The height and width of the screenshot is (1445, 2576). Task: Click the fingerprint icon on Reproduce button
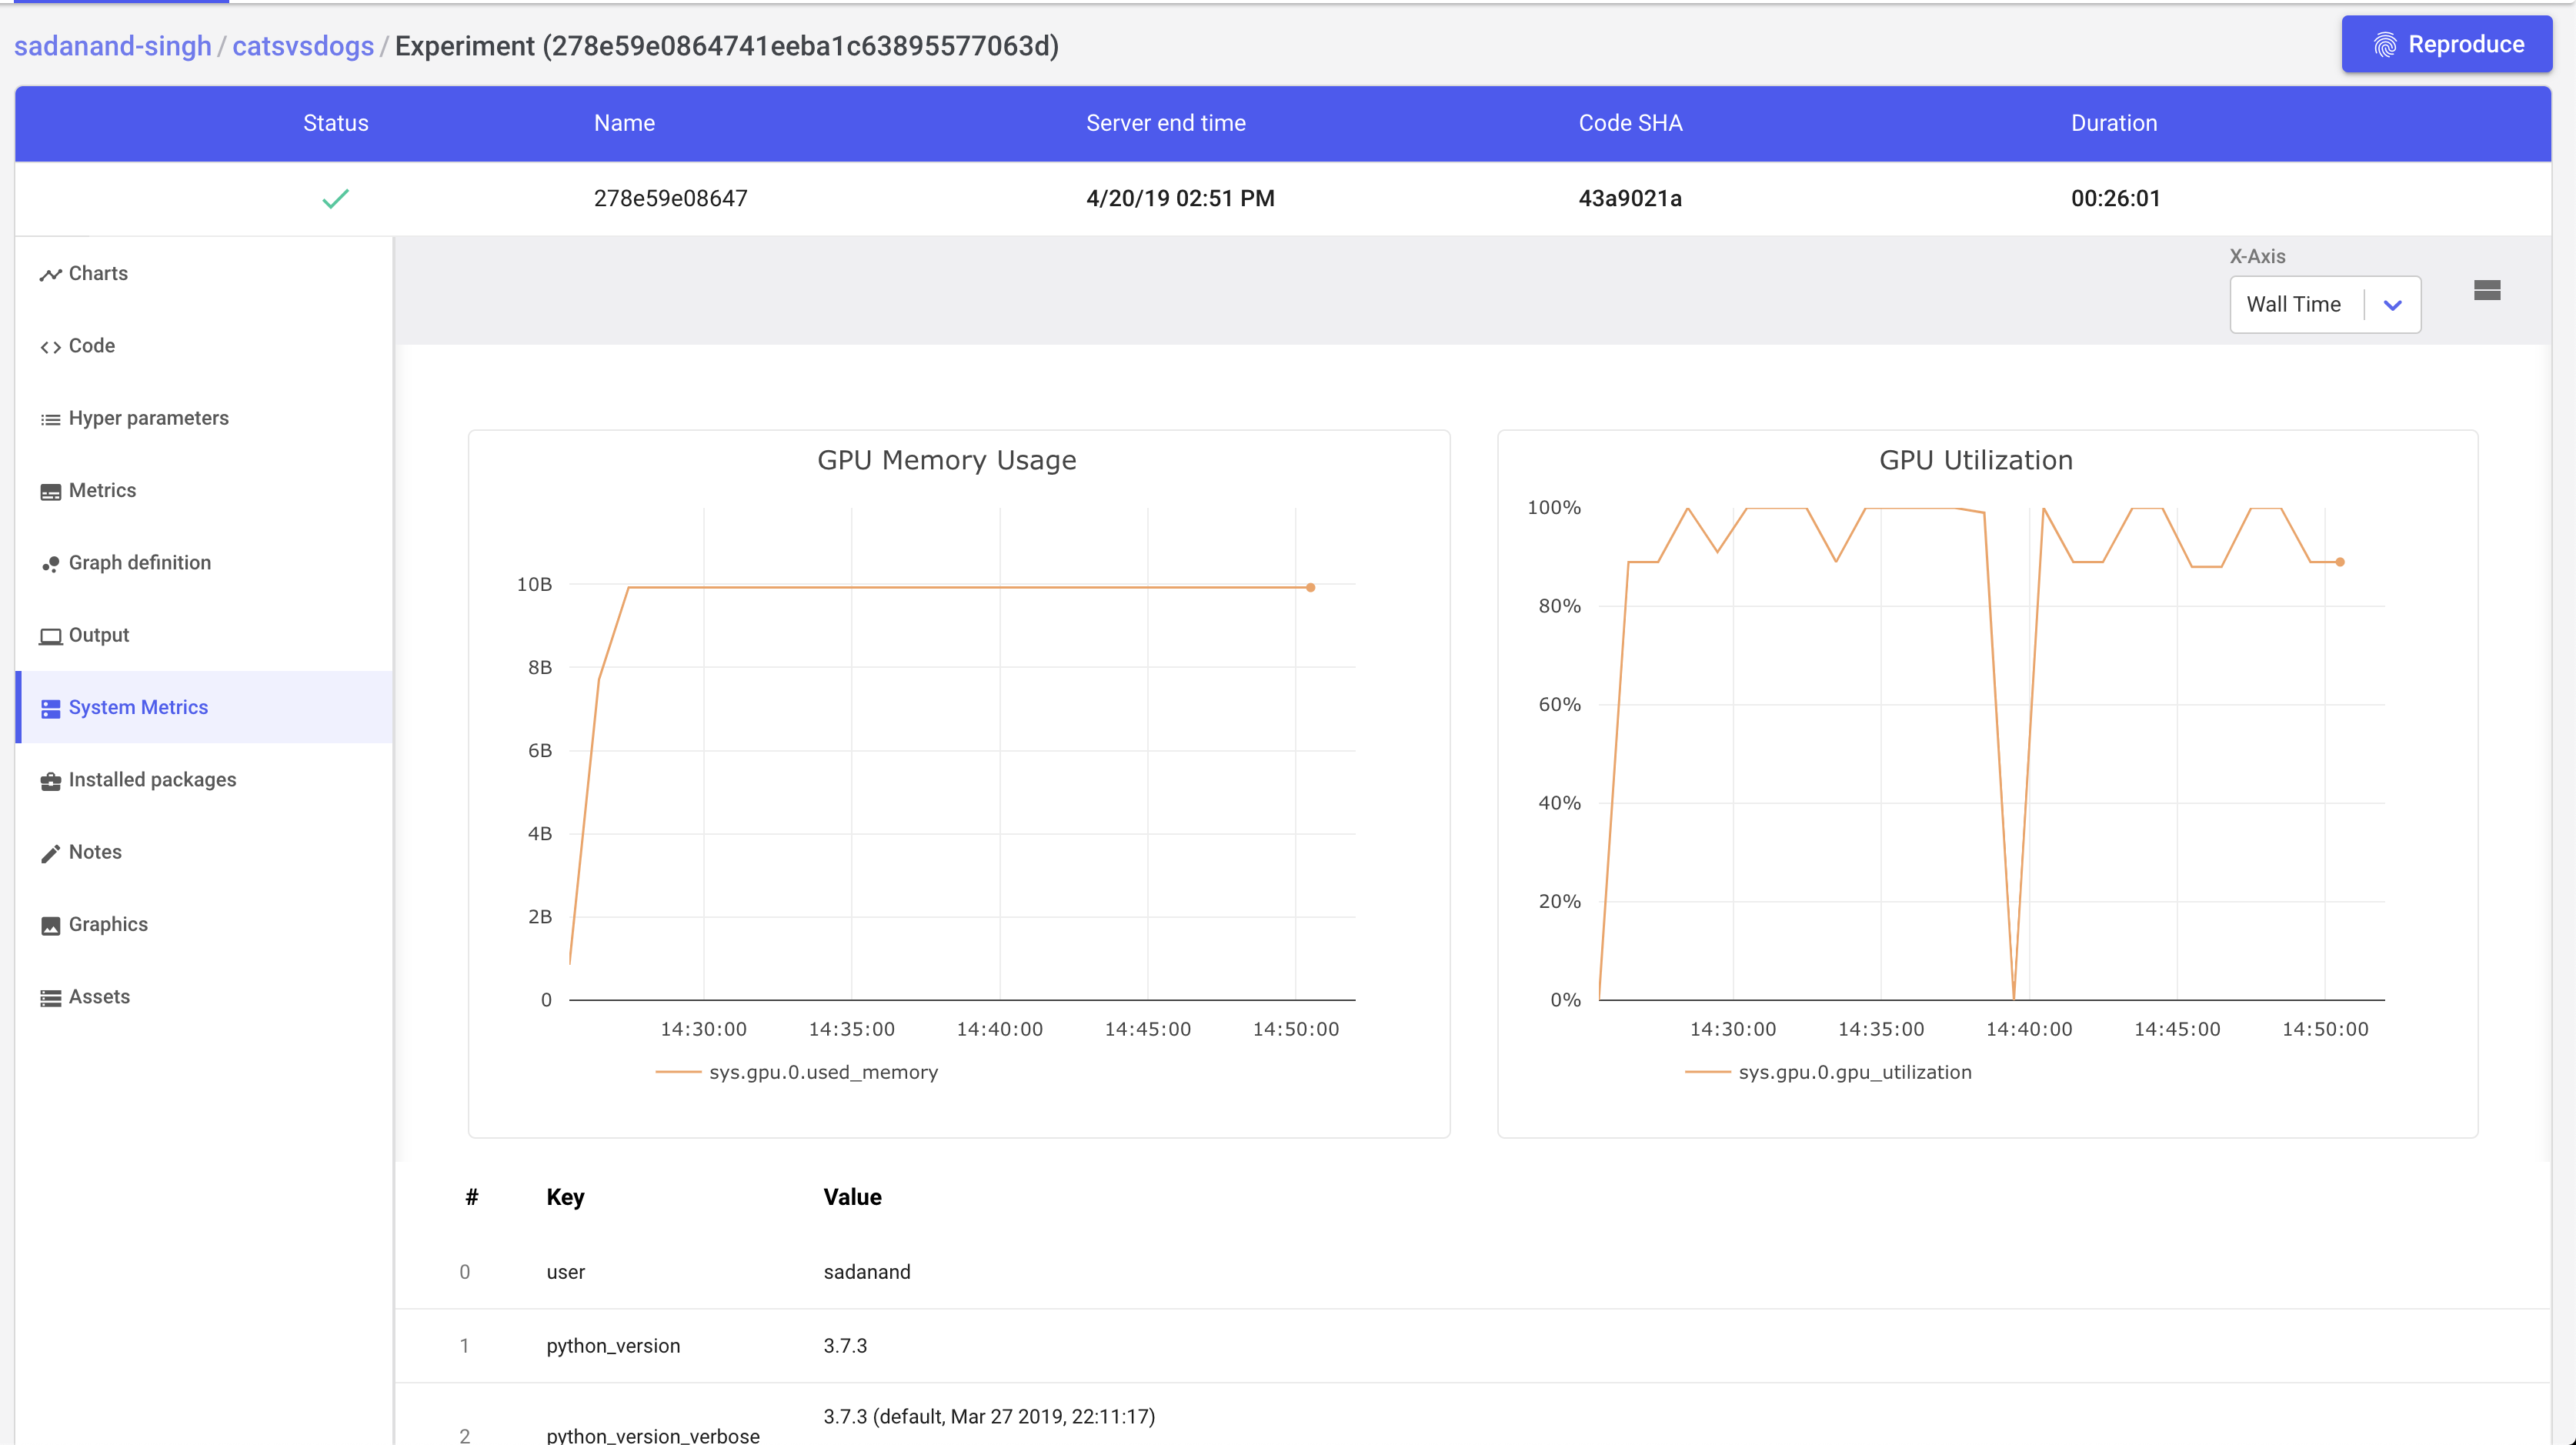point(2385,45)
